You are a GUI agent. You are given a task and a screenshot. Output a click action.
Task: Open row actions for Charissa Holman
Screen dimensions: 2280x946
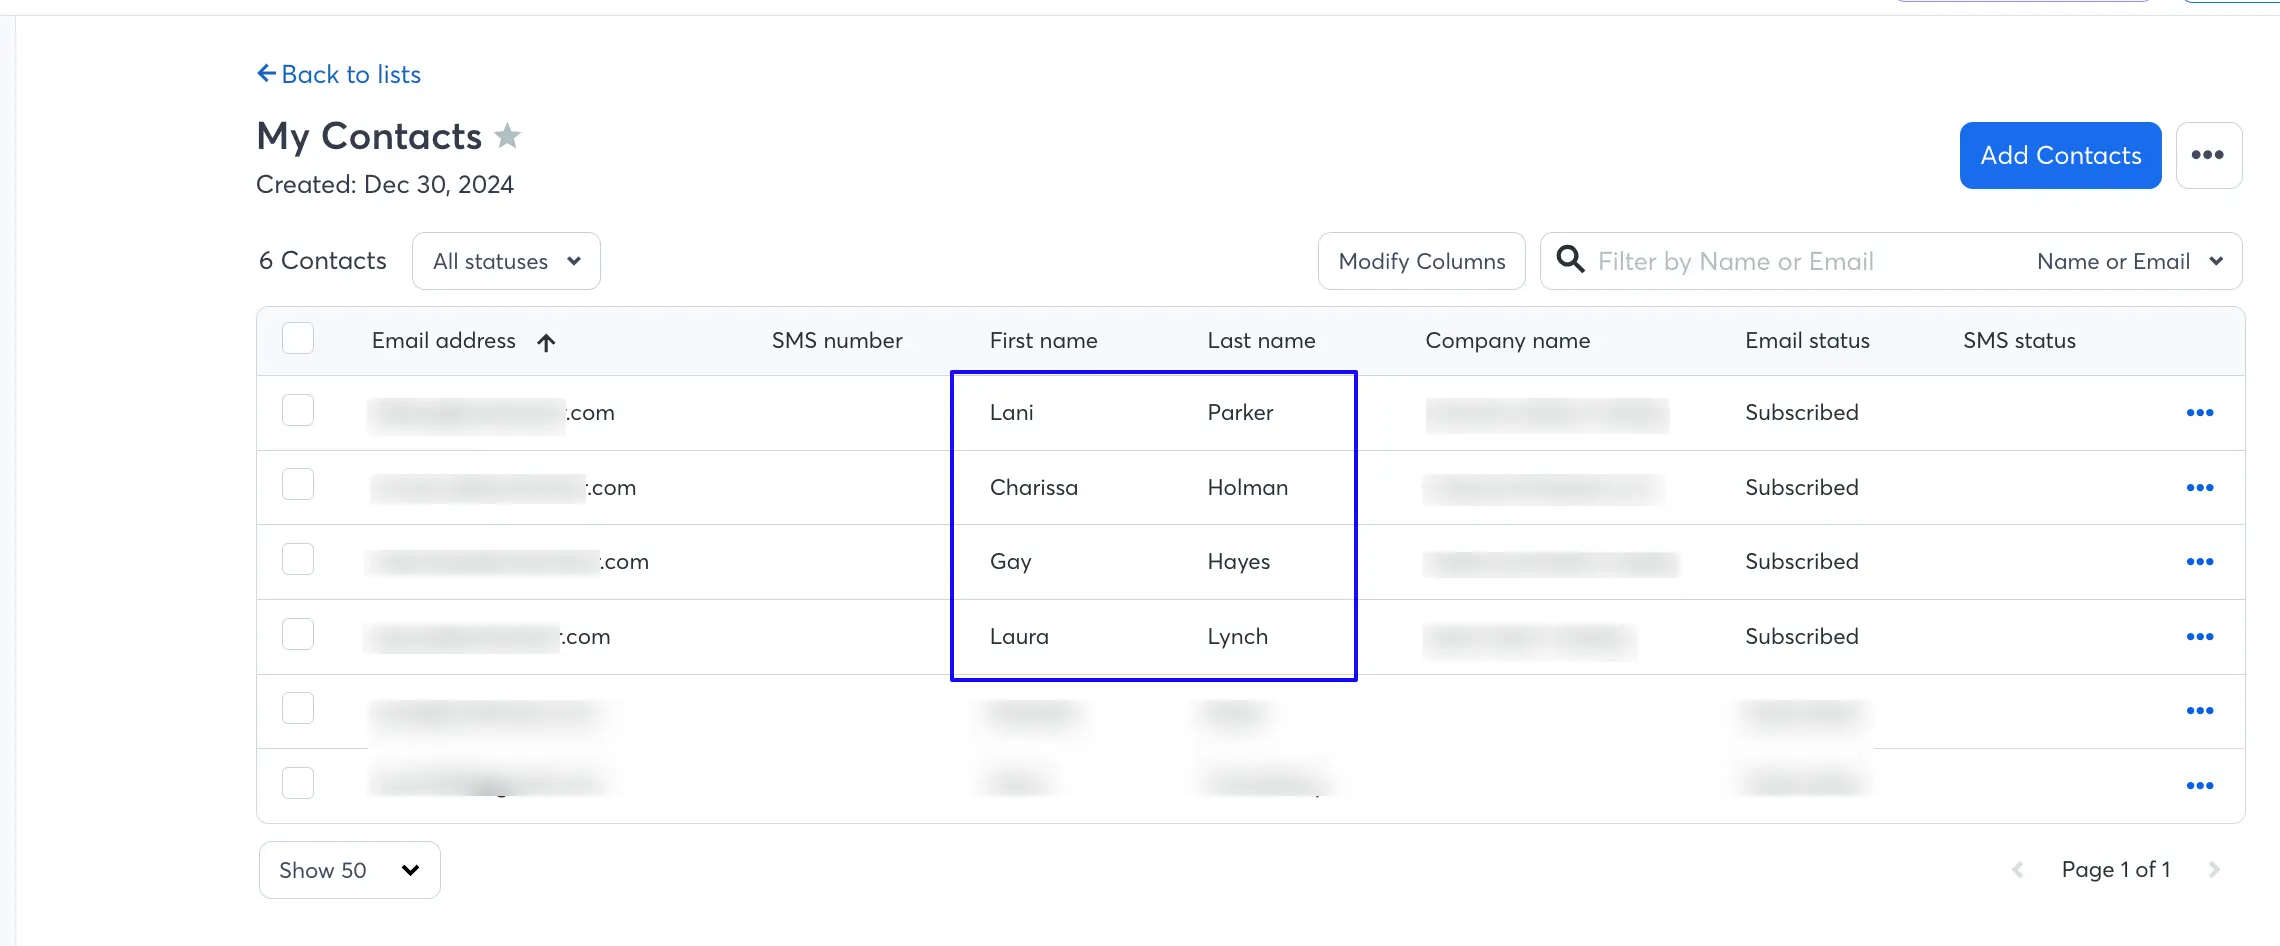[2199, 487]
